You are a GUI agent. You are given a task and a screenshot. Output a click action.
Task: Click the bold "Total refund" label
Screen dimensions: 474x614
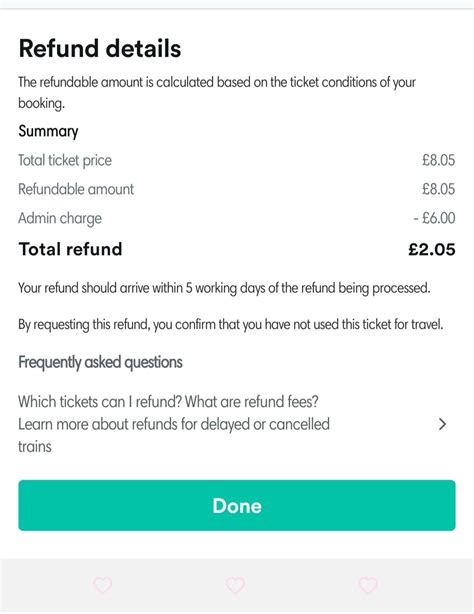click(71, 249)
